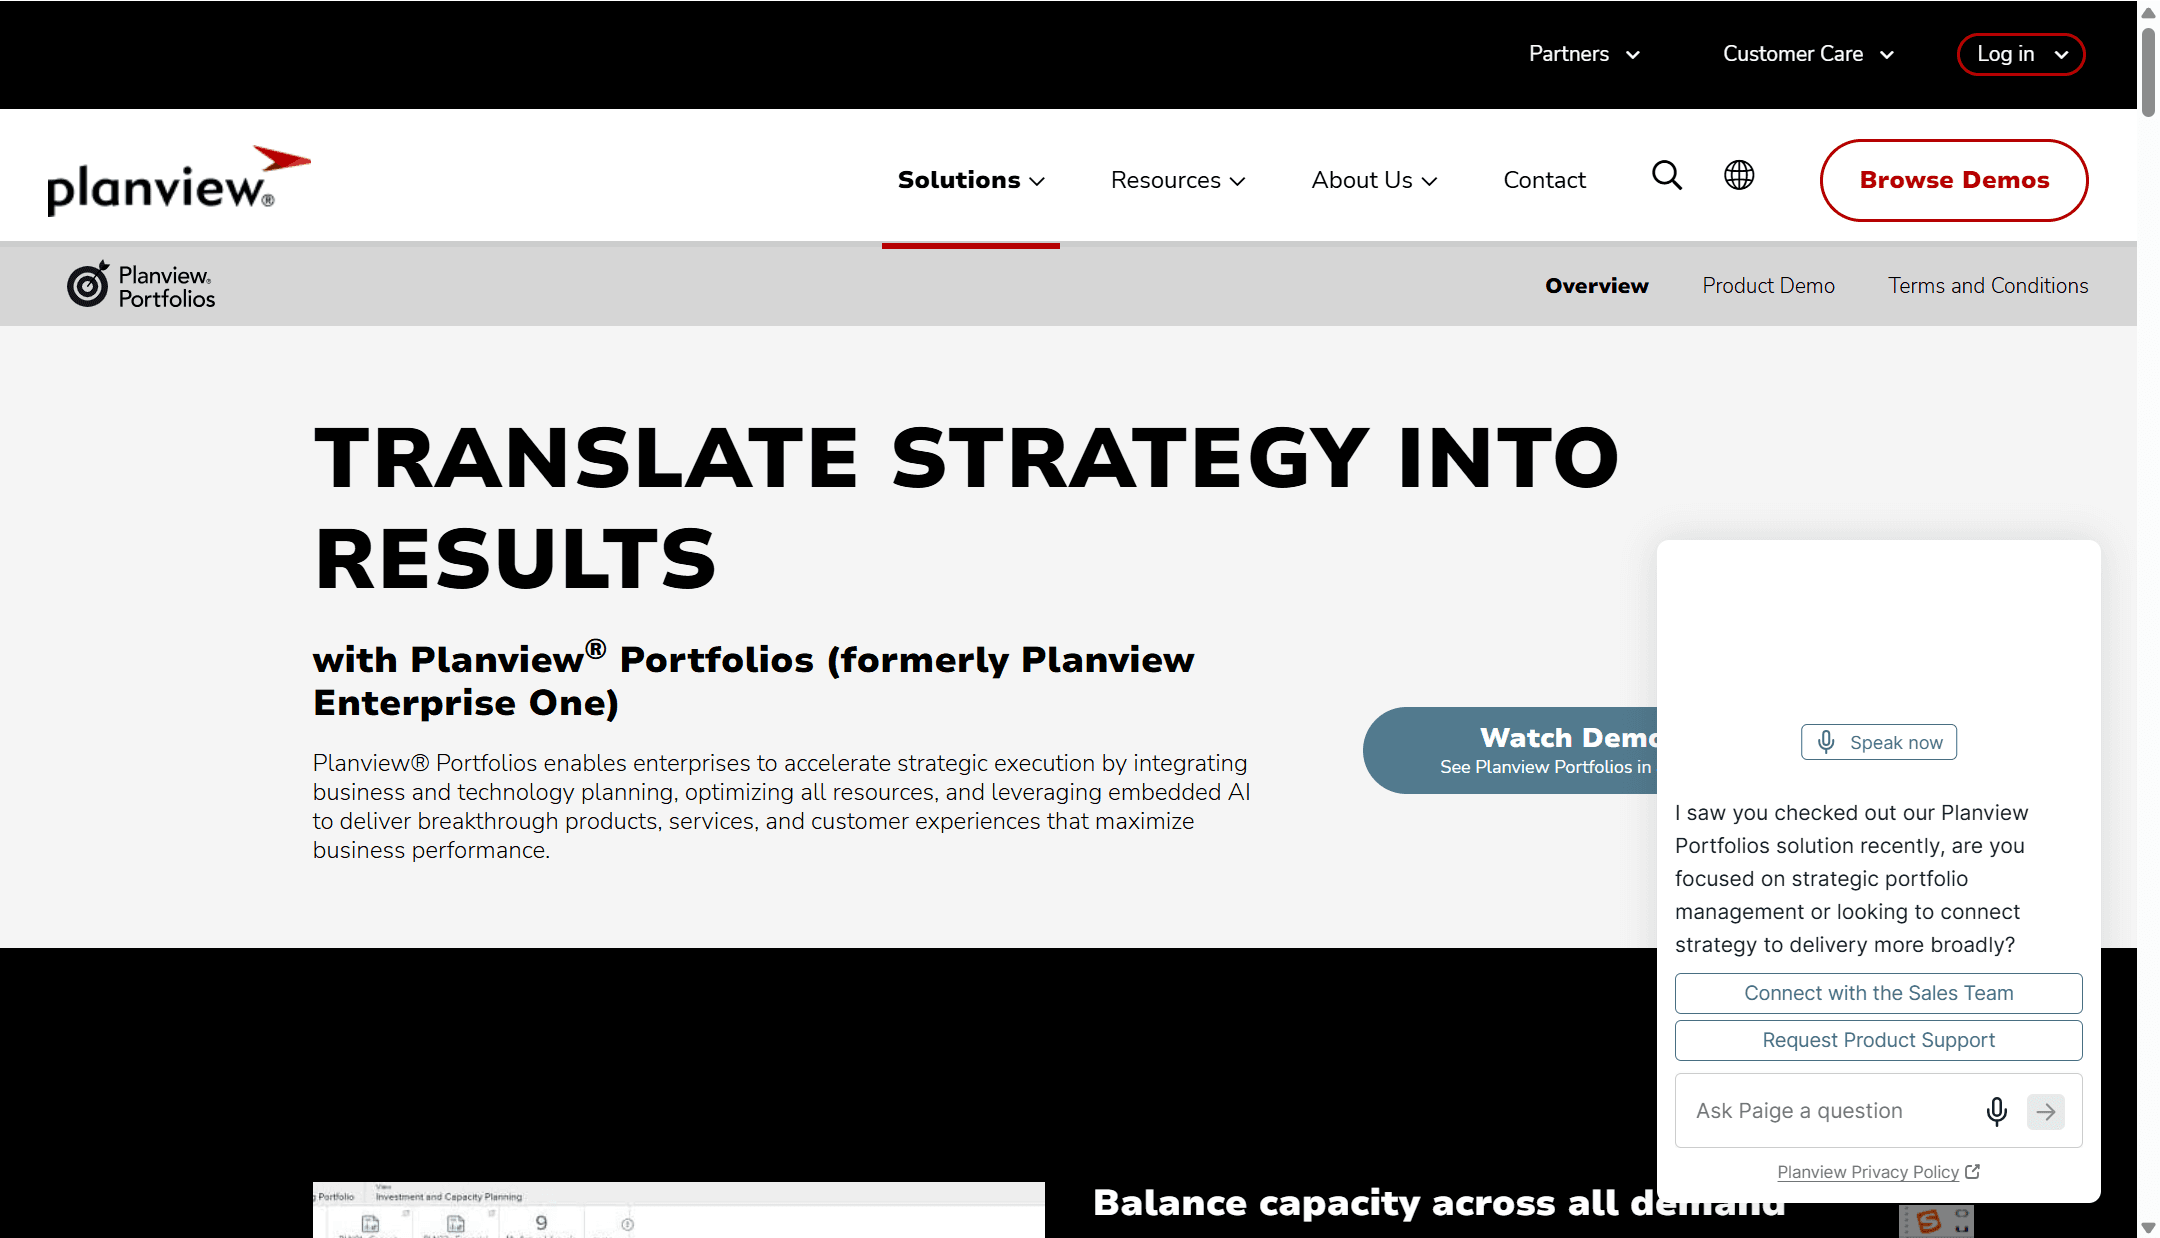Expand the Customer Care dropdown

(1808, 54)
